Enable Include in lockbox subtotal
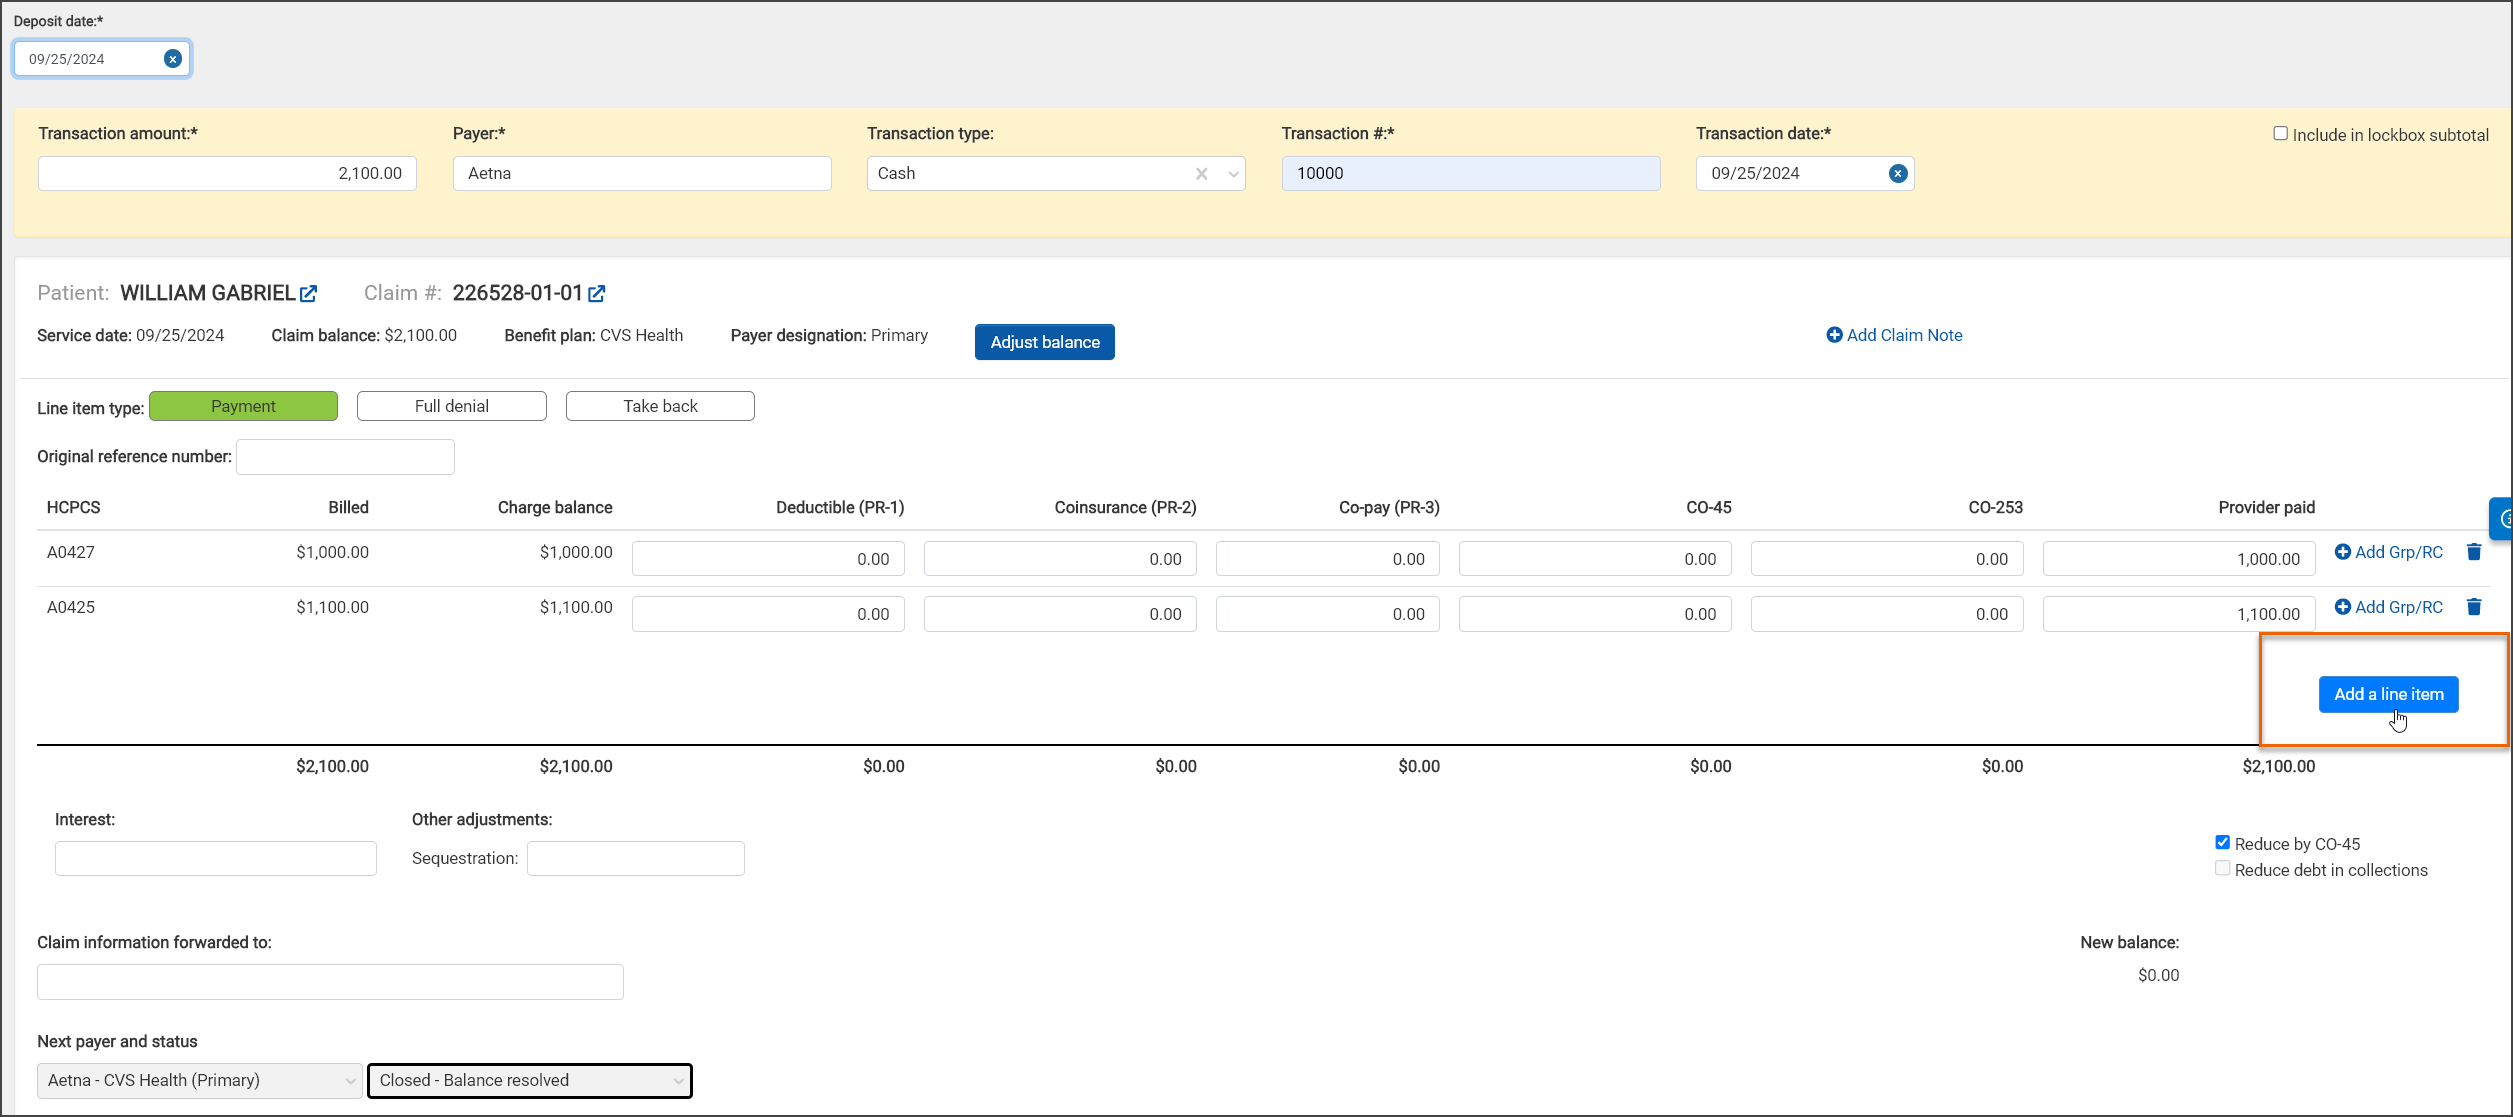Screen dimensions: 2513x1117 point(2281,134)
